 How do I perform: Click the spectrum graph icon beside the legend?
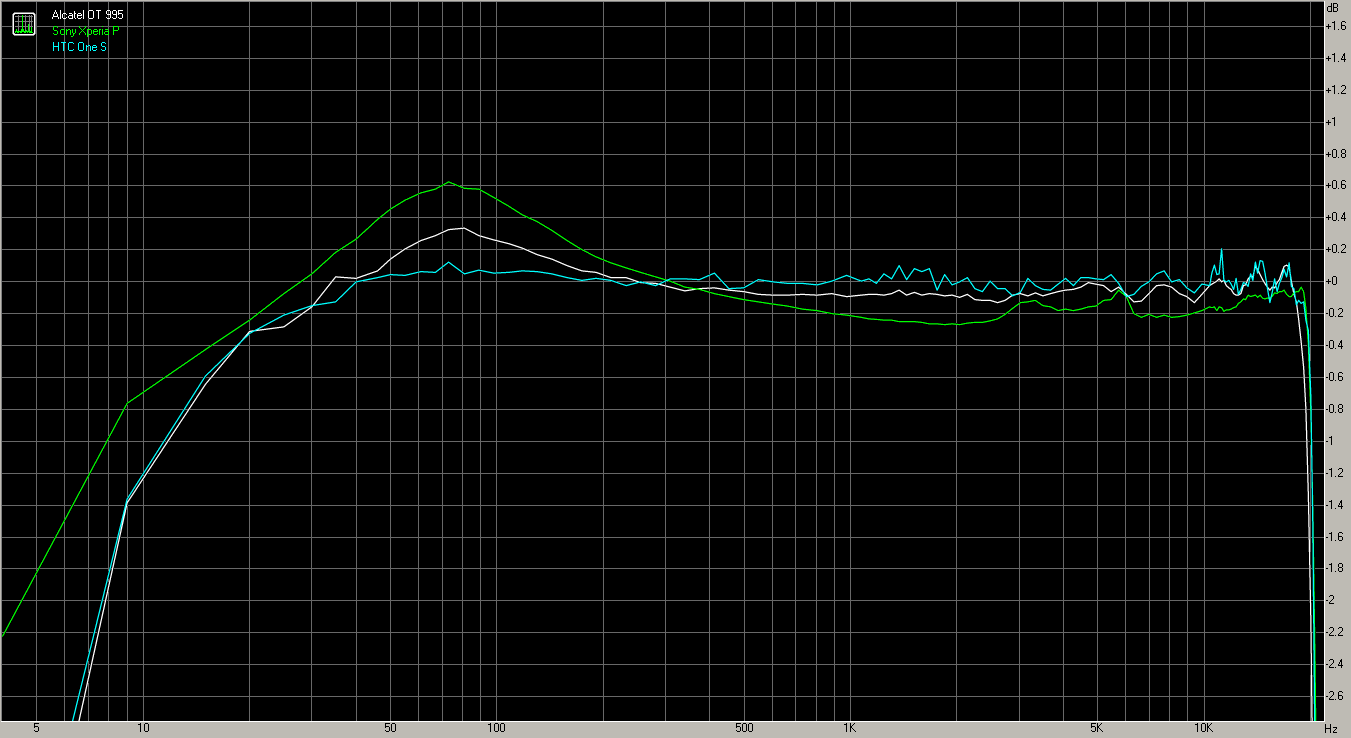23,24
